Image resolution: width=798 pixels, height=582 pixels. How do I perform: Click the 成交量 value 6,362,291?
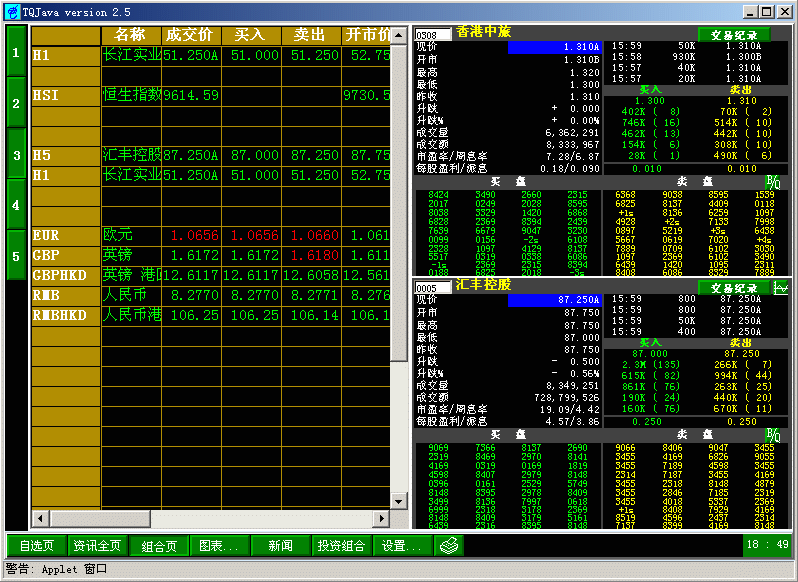coord(572,133)
